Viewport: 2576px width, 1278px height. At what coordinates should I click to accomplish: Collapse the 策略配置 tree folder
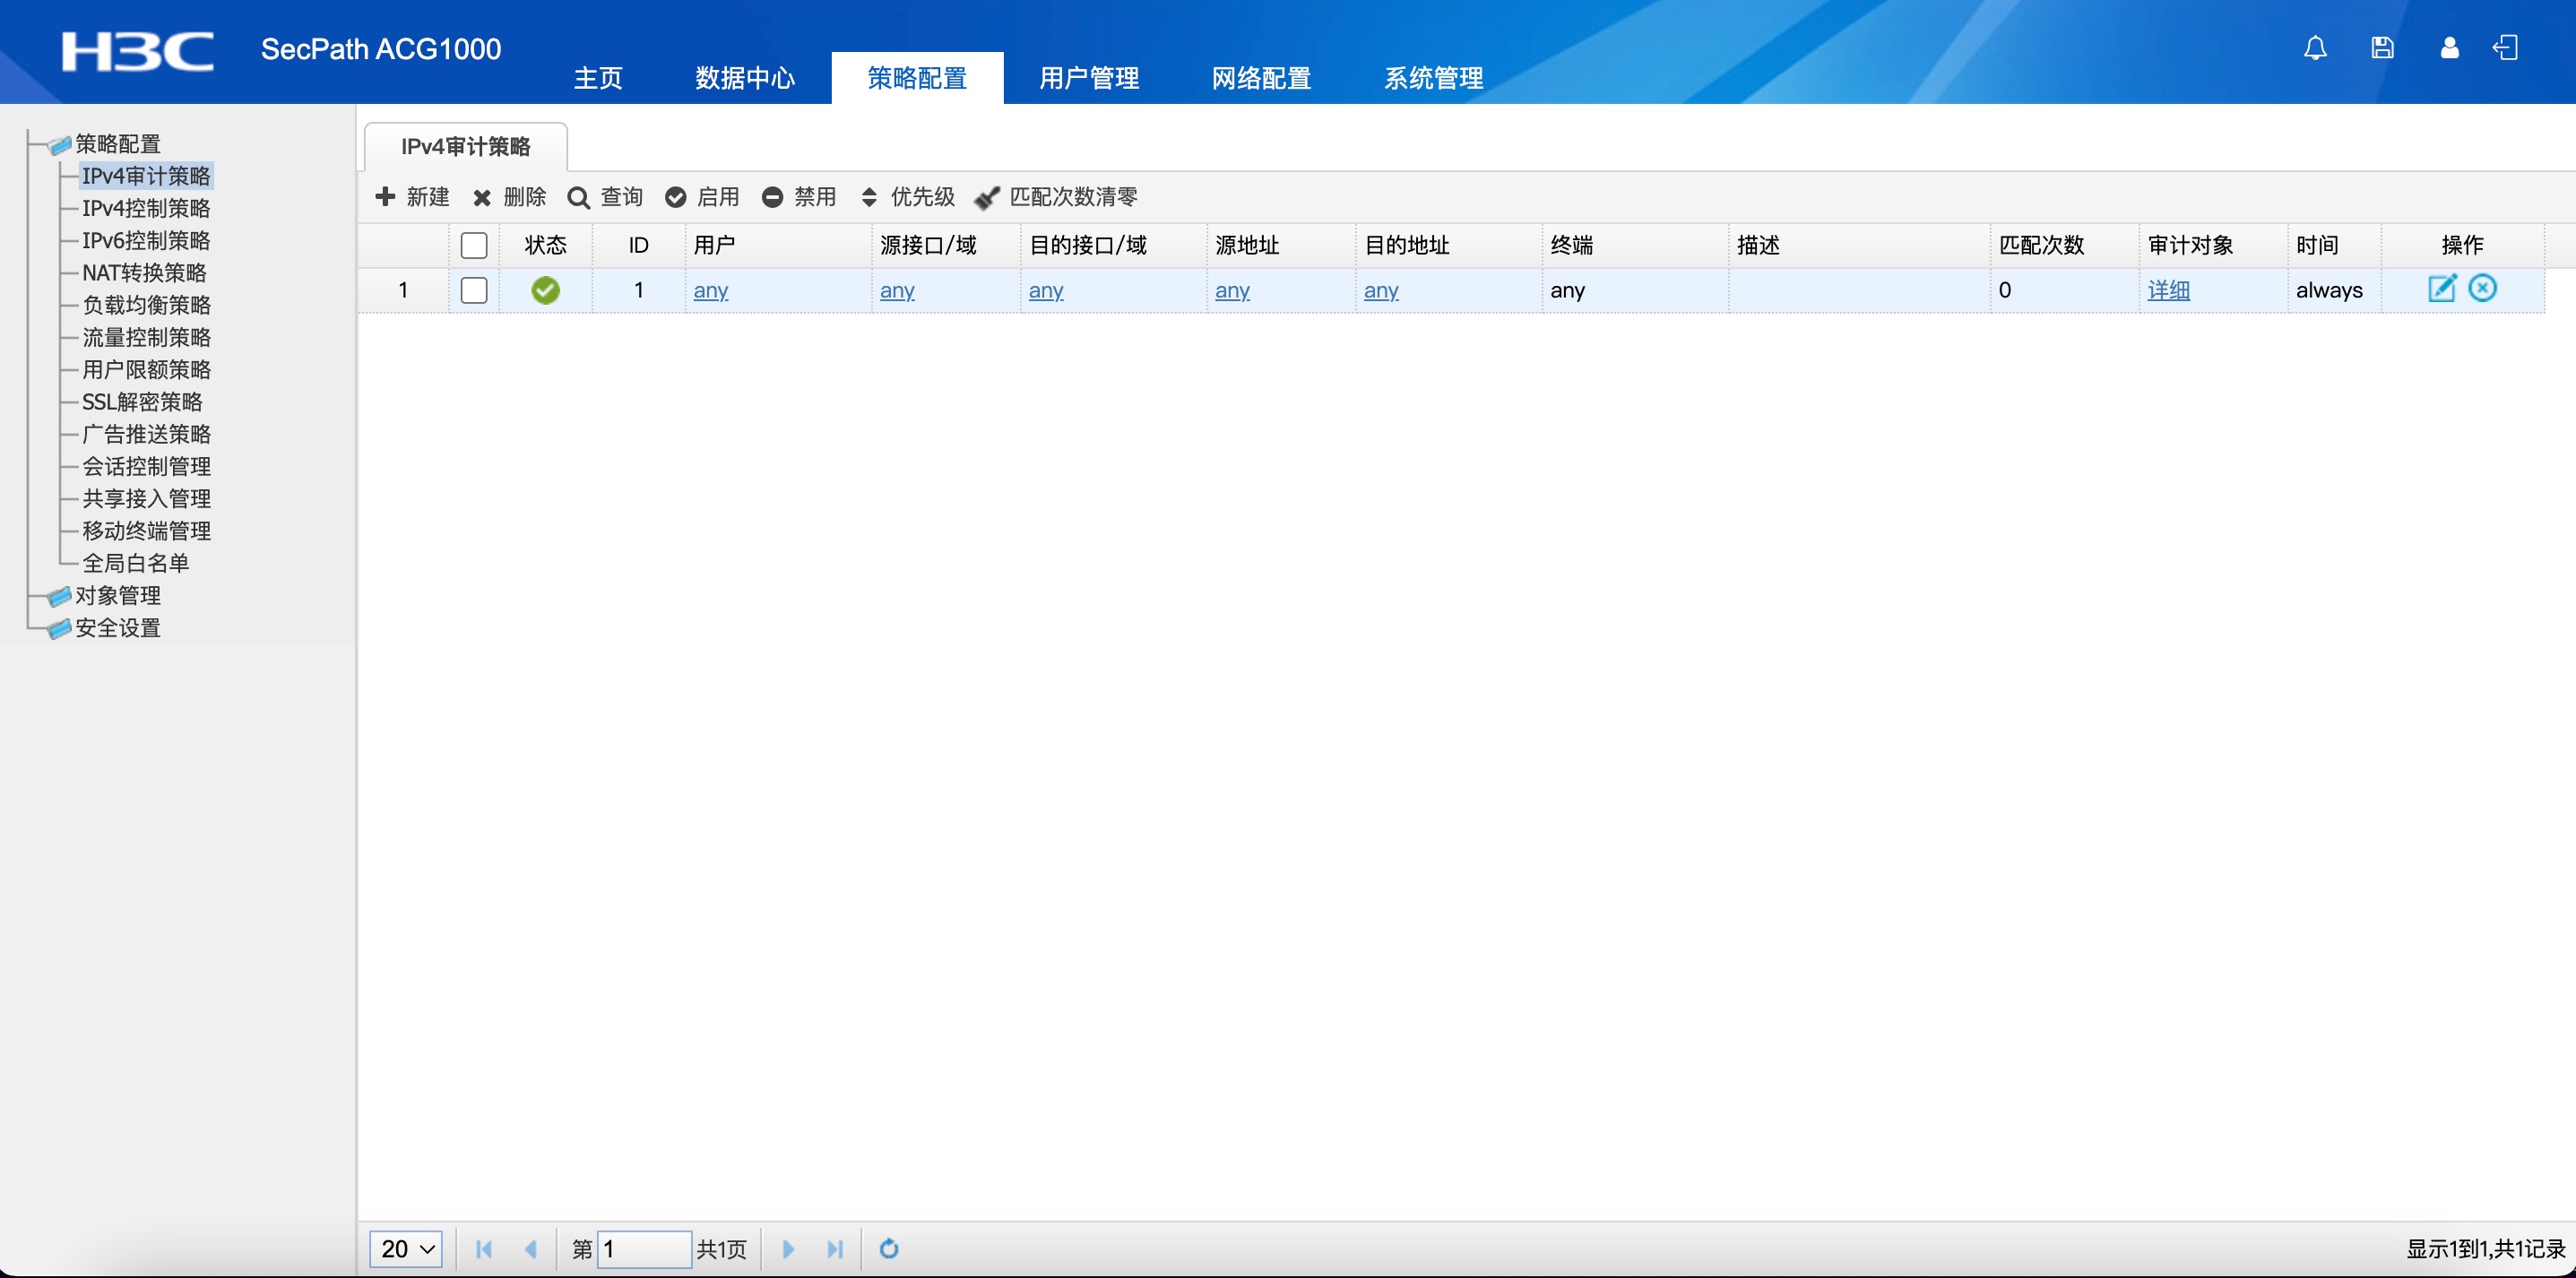click(x=117, y=143)
